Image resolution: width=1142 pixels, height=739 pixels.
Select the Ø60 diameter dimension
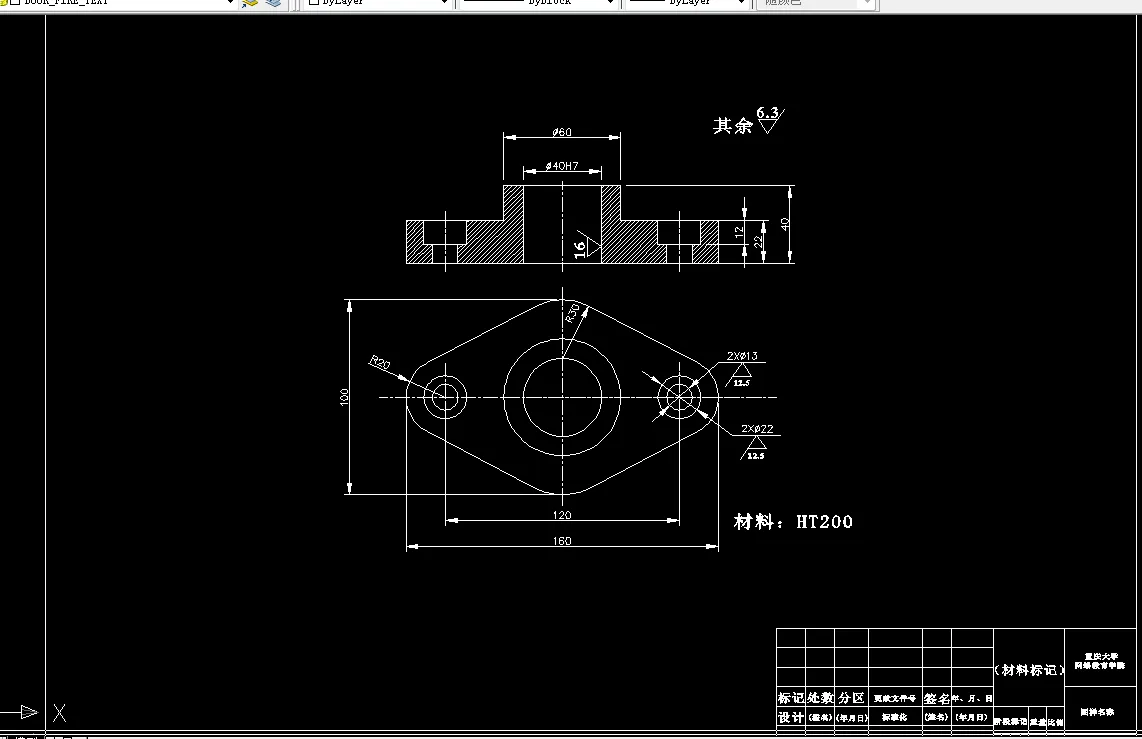pos(563,132)
